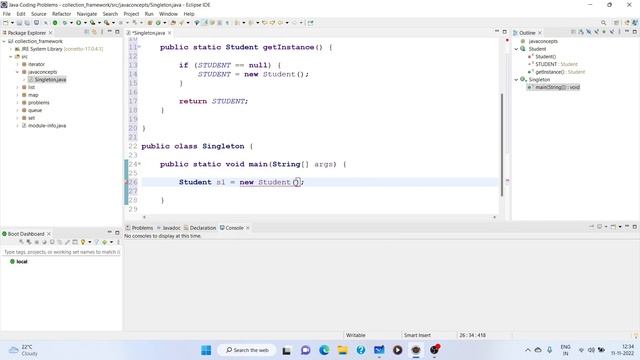Click the Boot Dashboard lightbulb icon

(82, 242)
